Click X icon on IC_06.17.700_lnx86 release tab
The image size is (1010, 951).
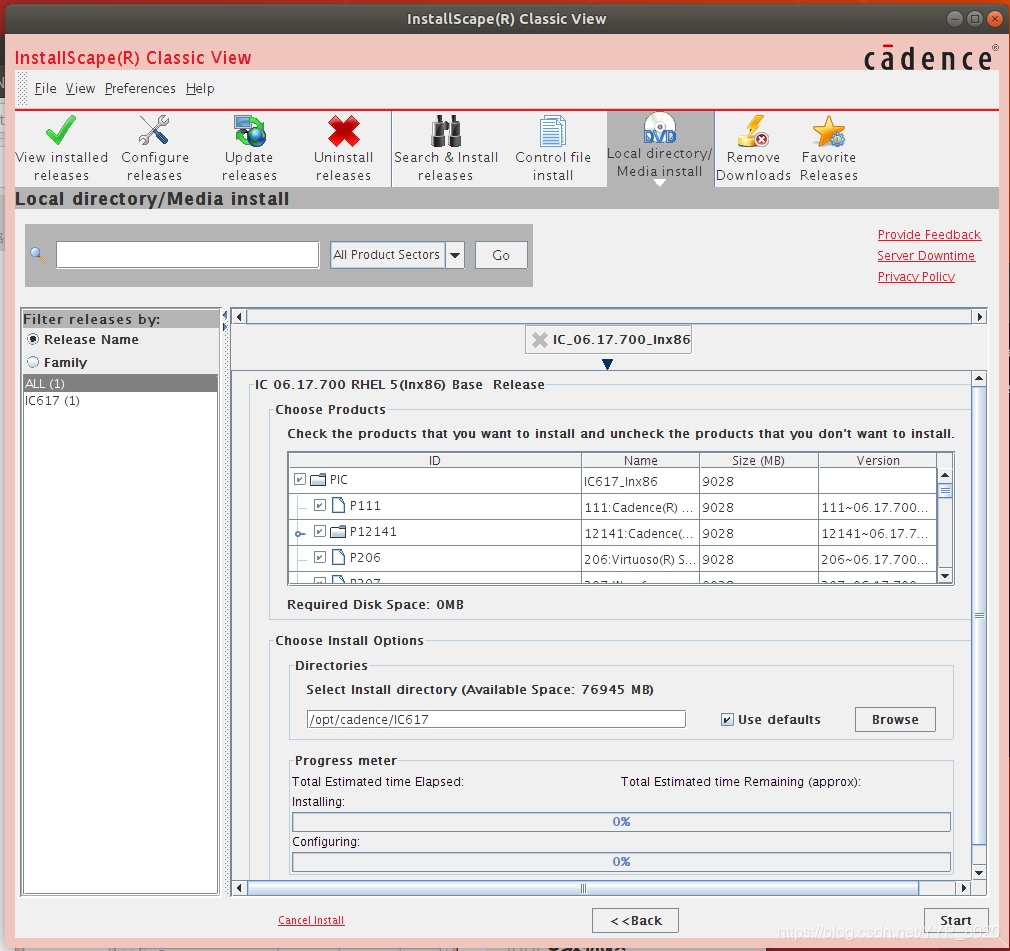tap(540, 340)
